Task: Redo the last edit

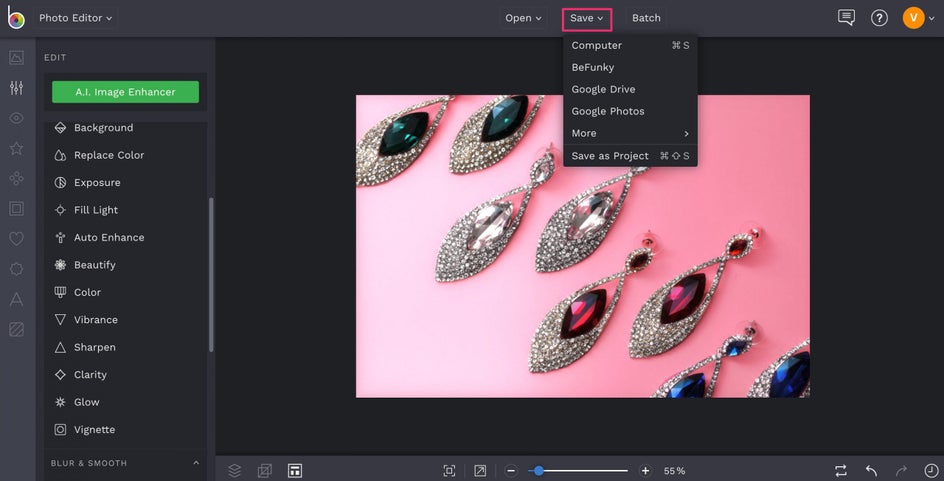Action: [x=901, y=470]
